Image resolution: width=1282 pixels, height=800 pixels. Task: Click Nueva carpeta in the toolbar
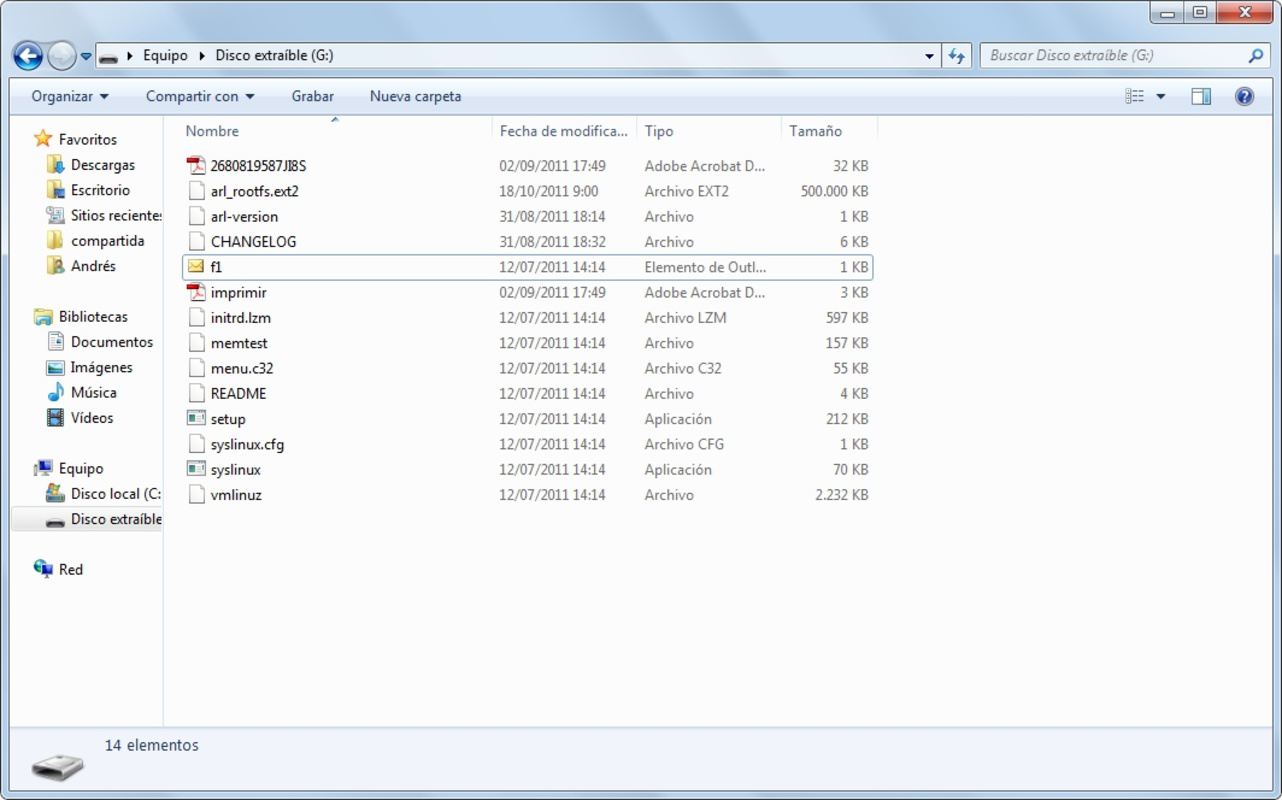[x=415, y=95]
